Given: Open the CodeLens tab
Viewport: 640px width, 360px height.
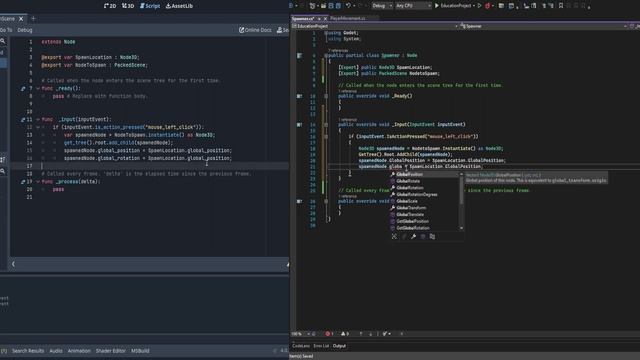Looking at the screenshot, I should [301, 346].
